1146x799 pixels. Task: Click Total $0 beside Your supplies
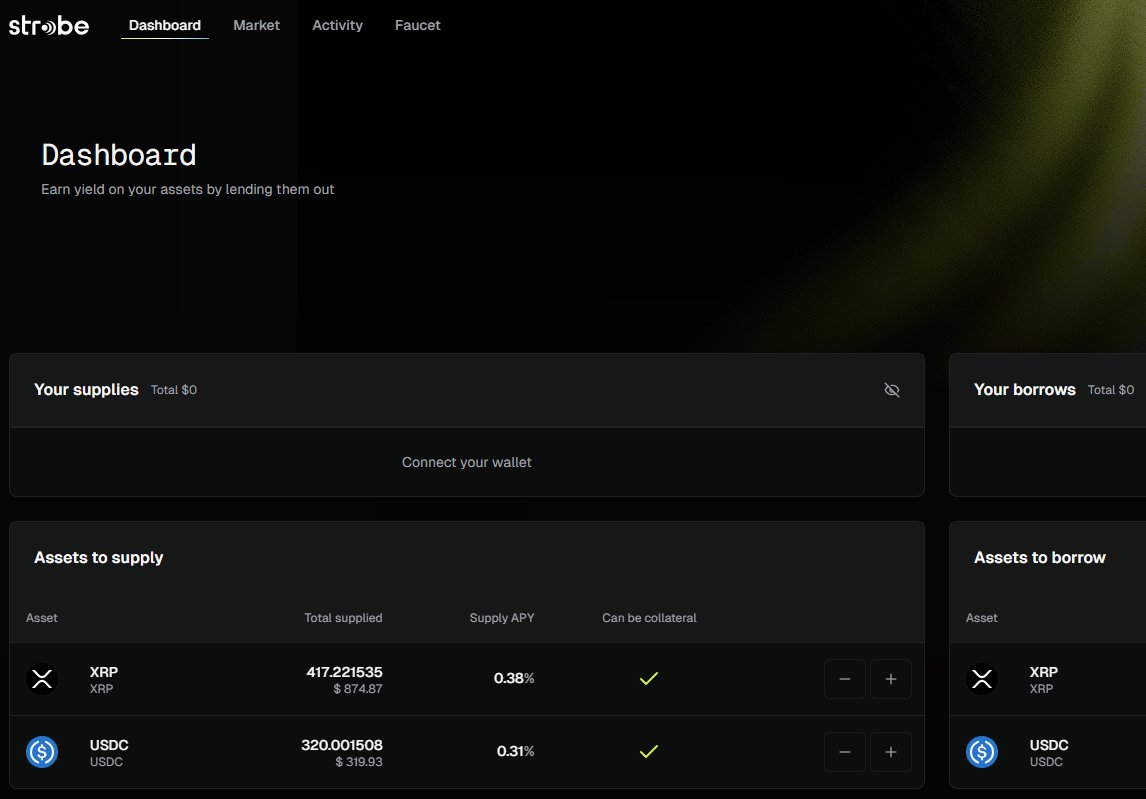click(174, 390)
